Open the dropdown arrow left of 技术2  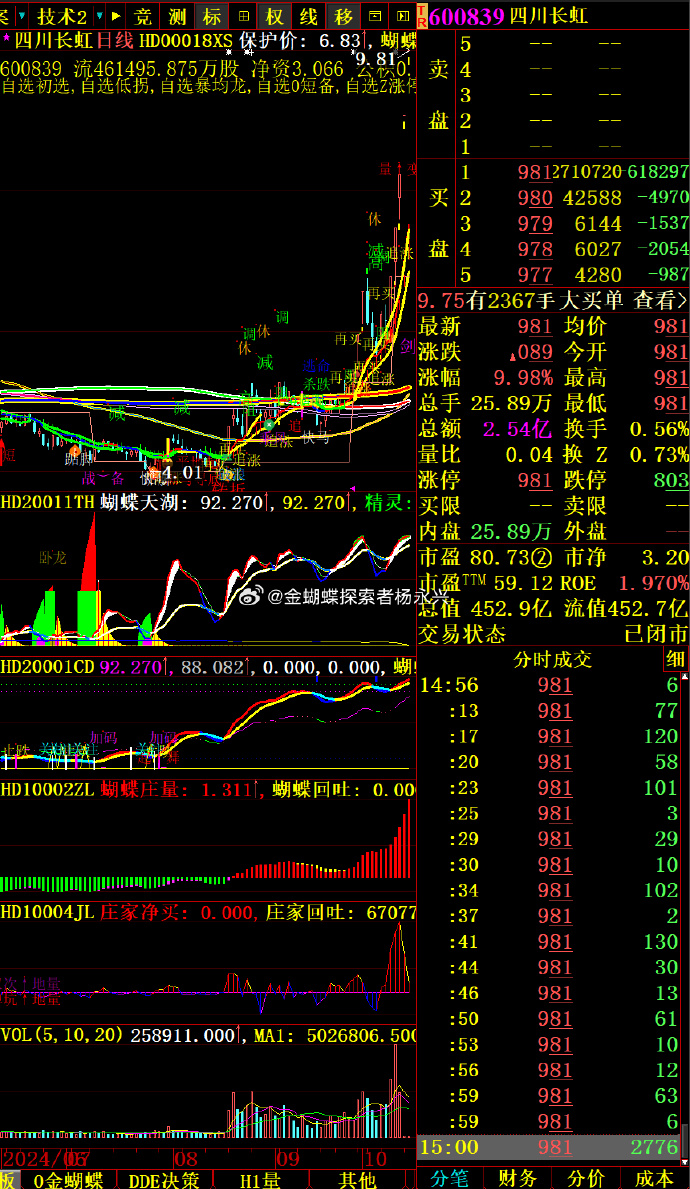point(21,14)
